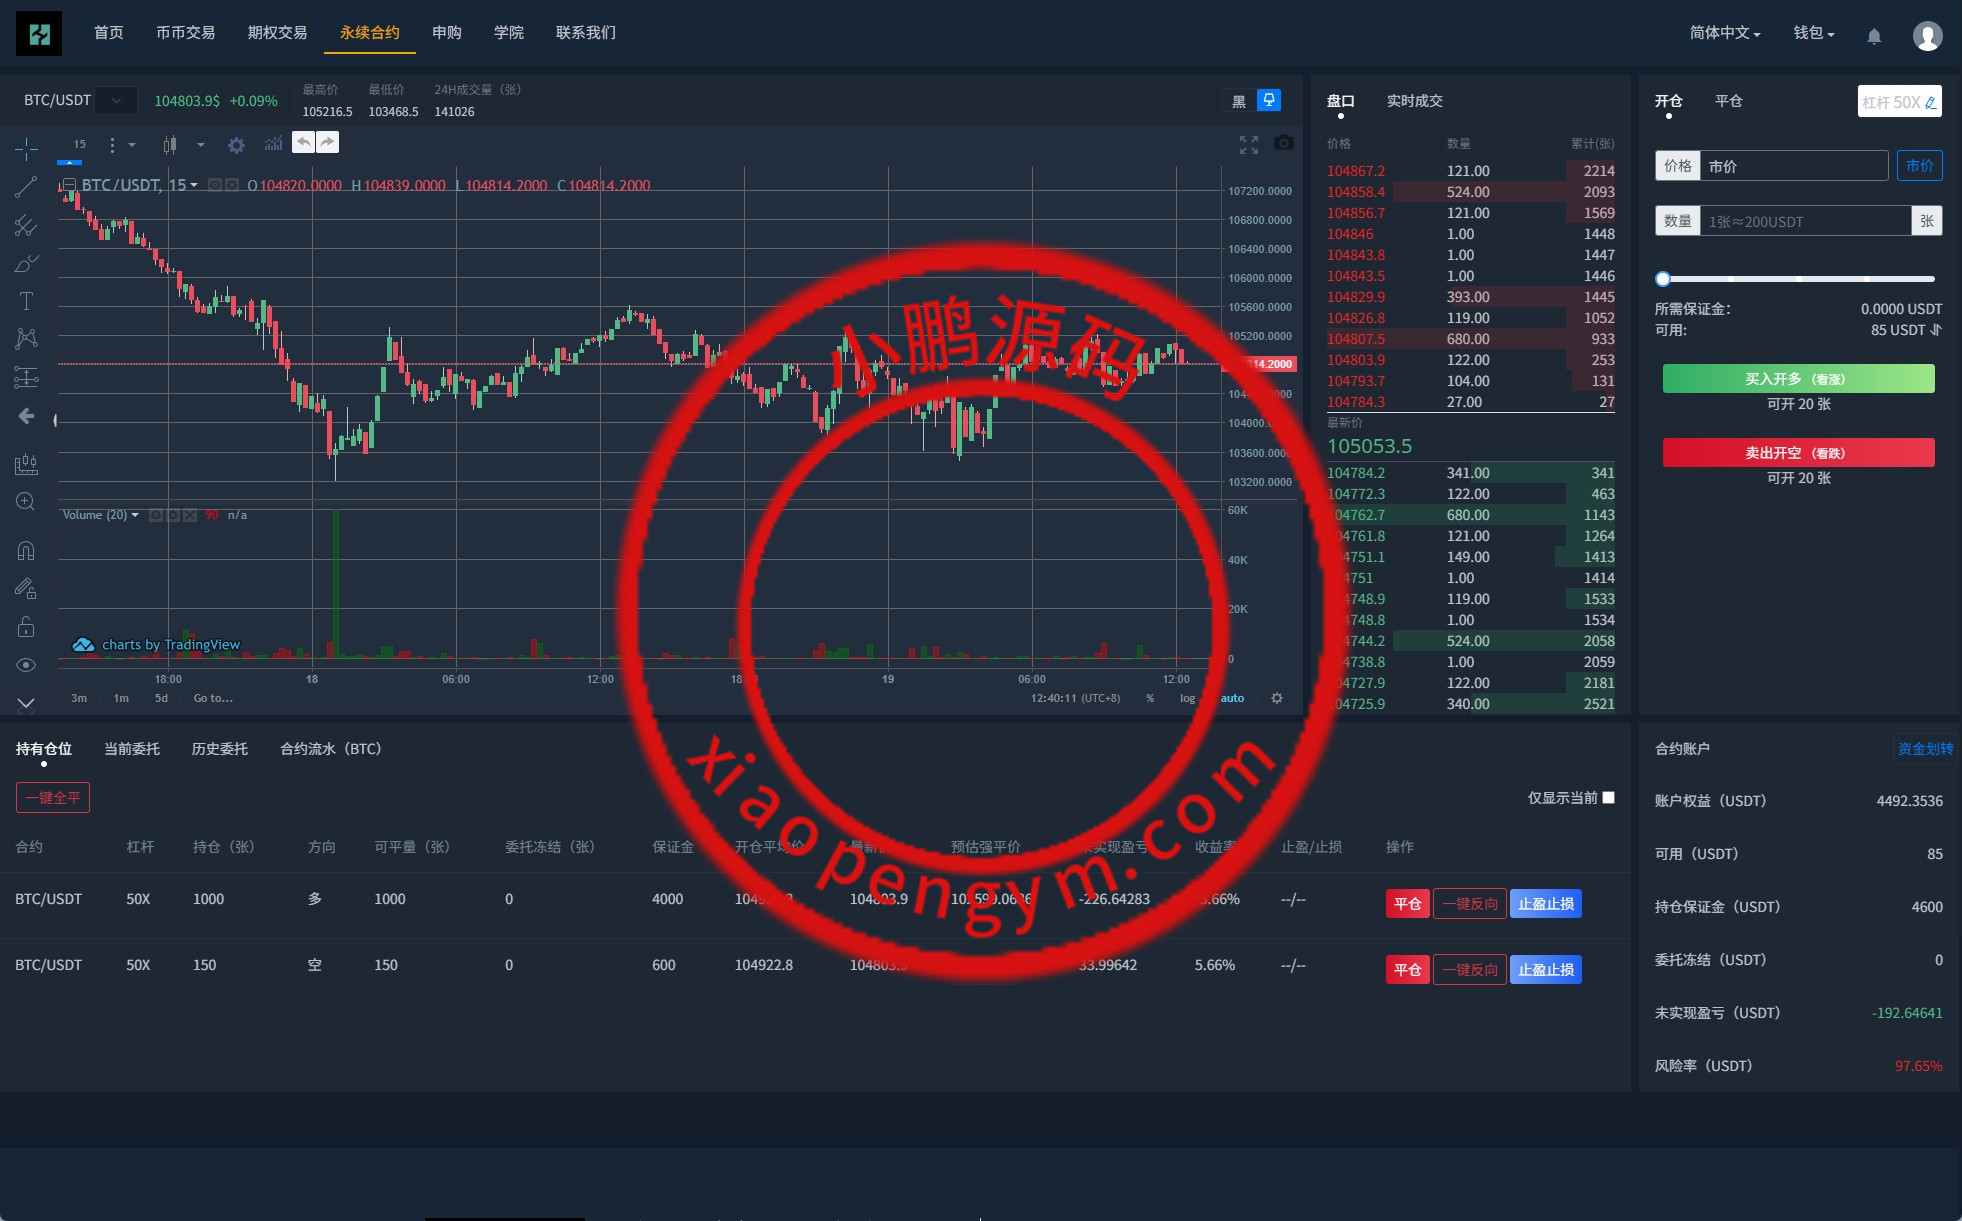Go to 首页 home page
This screenshot has height=1221, width=1962.
pyautogui.click(x=109, y=33)
